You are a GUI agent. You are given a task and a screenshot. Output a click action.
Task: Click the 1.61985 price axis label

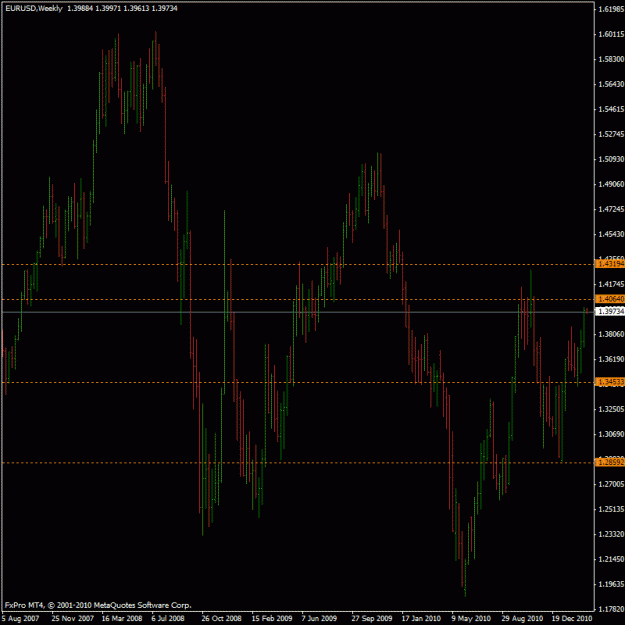[611, 9]
